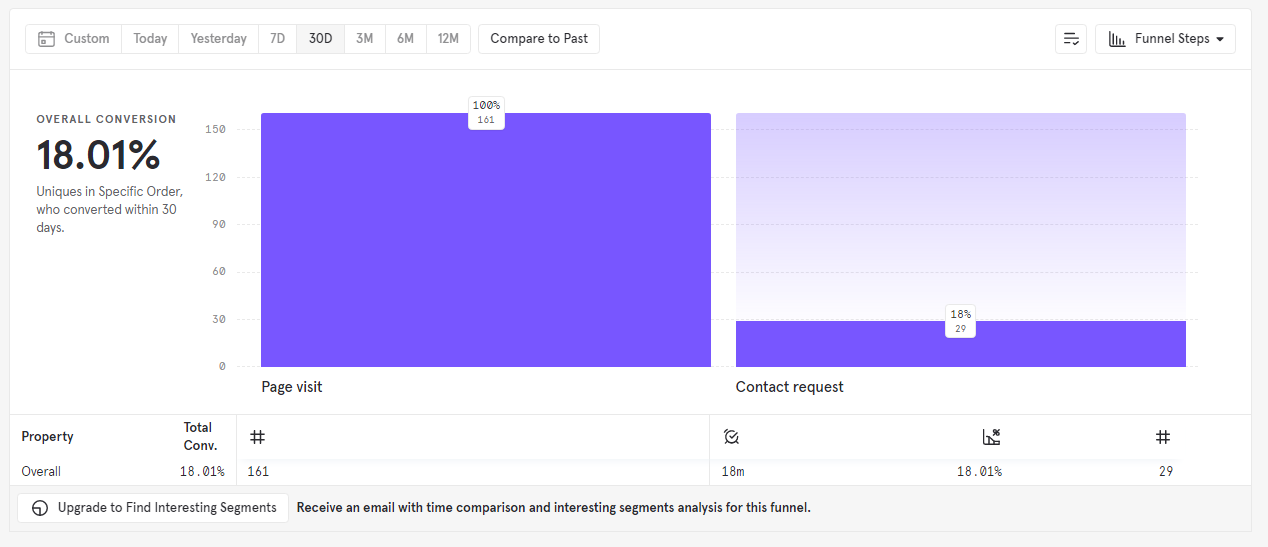Image resolution: width=1268 pixels, height=547 pixels.
Task: Click the Page visit purple bar
Action: [x=485, y=240]
